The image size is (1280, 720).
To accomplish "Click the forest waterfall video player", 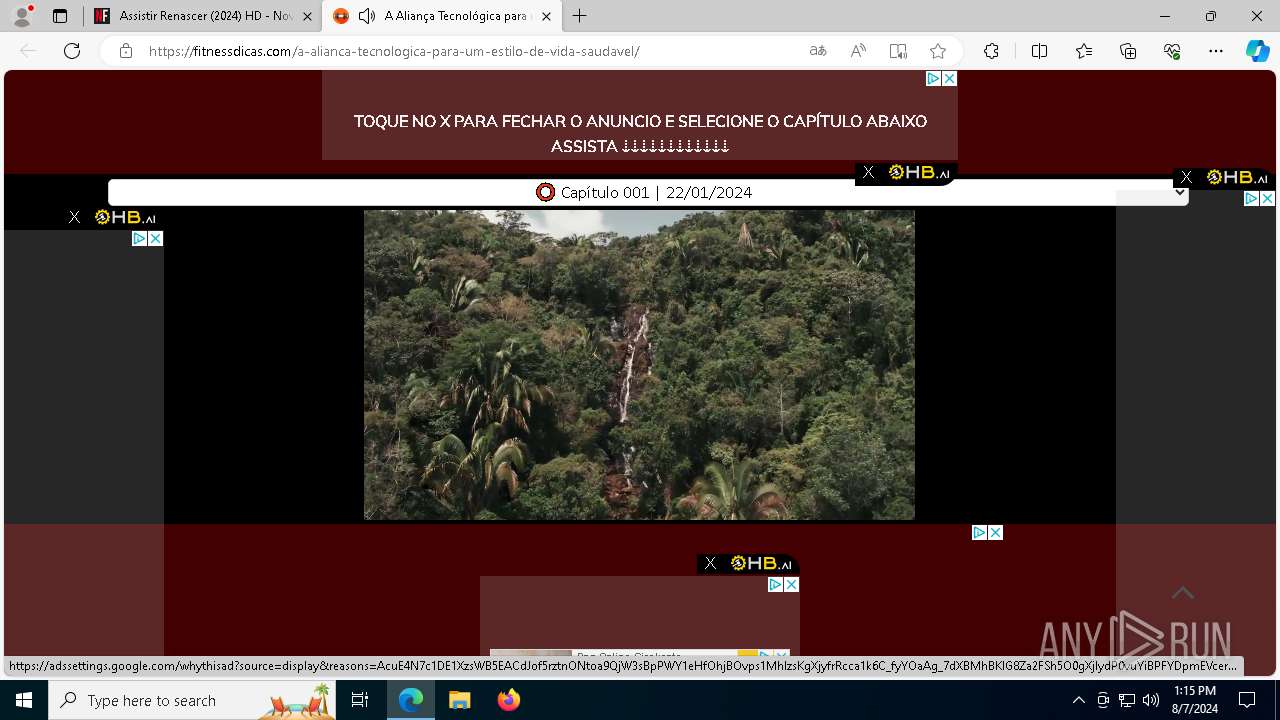I will coord(639,364).
